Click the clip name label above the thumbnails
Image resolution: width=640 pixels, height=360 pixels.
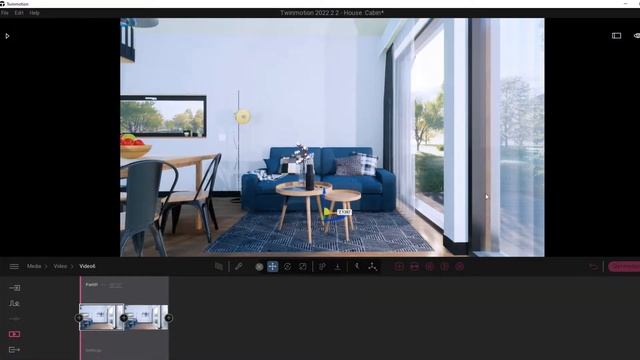pos(92,285)
